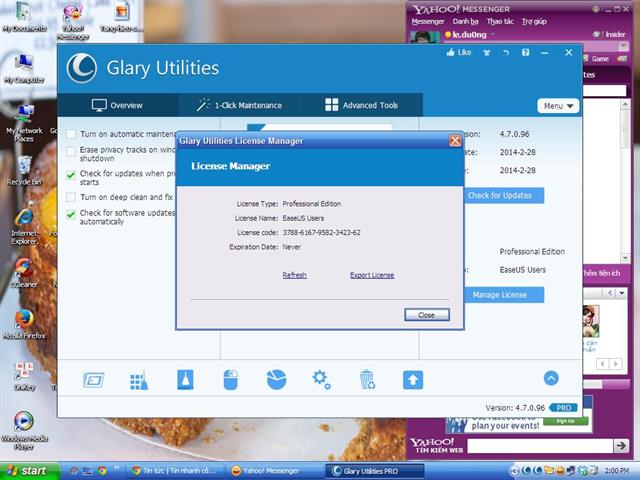The height and width of the screenshot is (480, 640).
Task: Open the Insider link in Yahoo Messenger
Action: pos(615,35)
